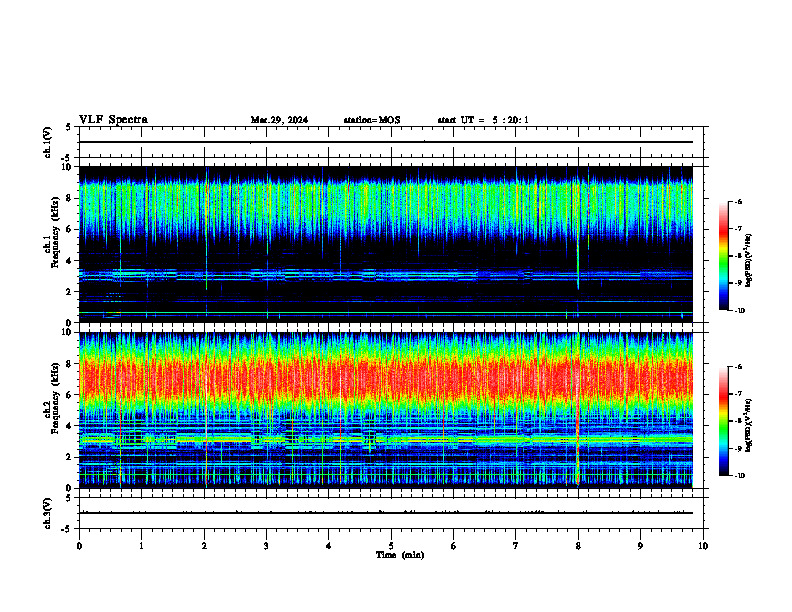This screenshot has width=792, height=612.
Task: Click the ch.2 spectrogram panel
Action: (386, 410)
